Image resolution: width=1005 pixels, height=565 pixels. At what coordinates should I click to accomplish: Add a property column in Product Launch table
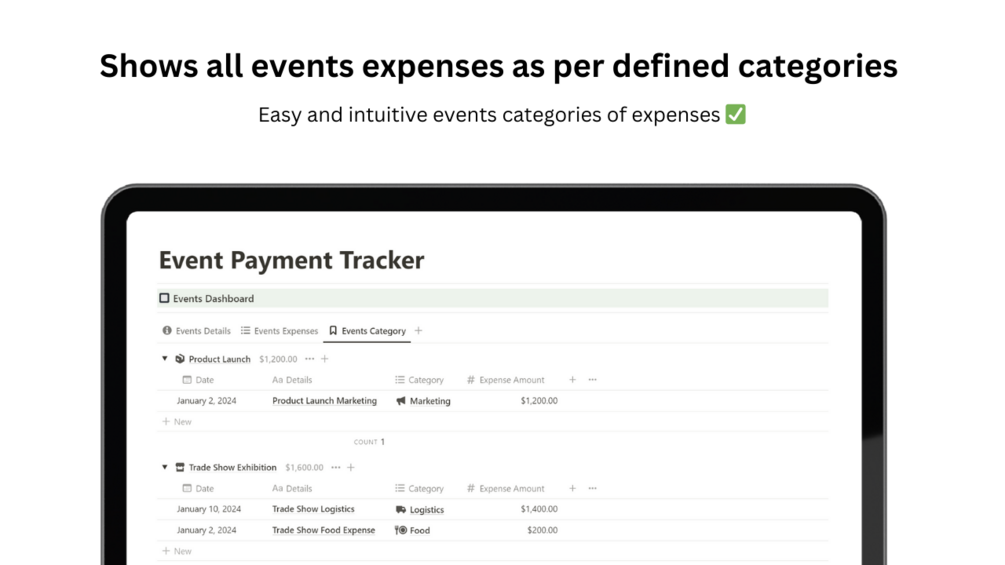pos(572,380)
